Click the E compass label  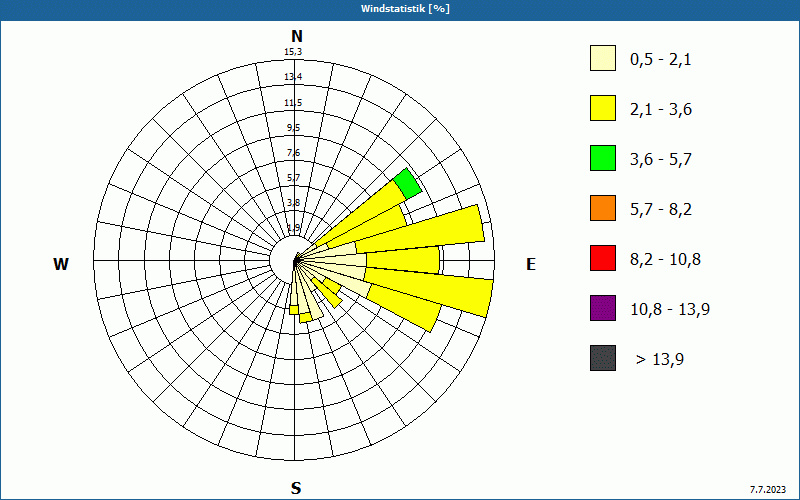[531, 264]
